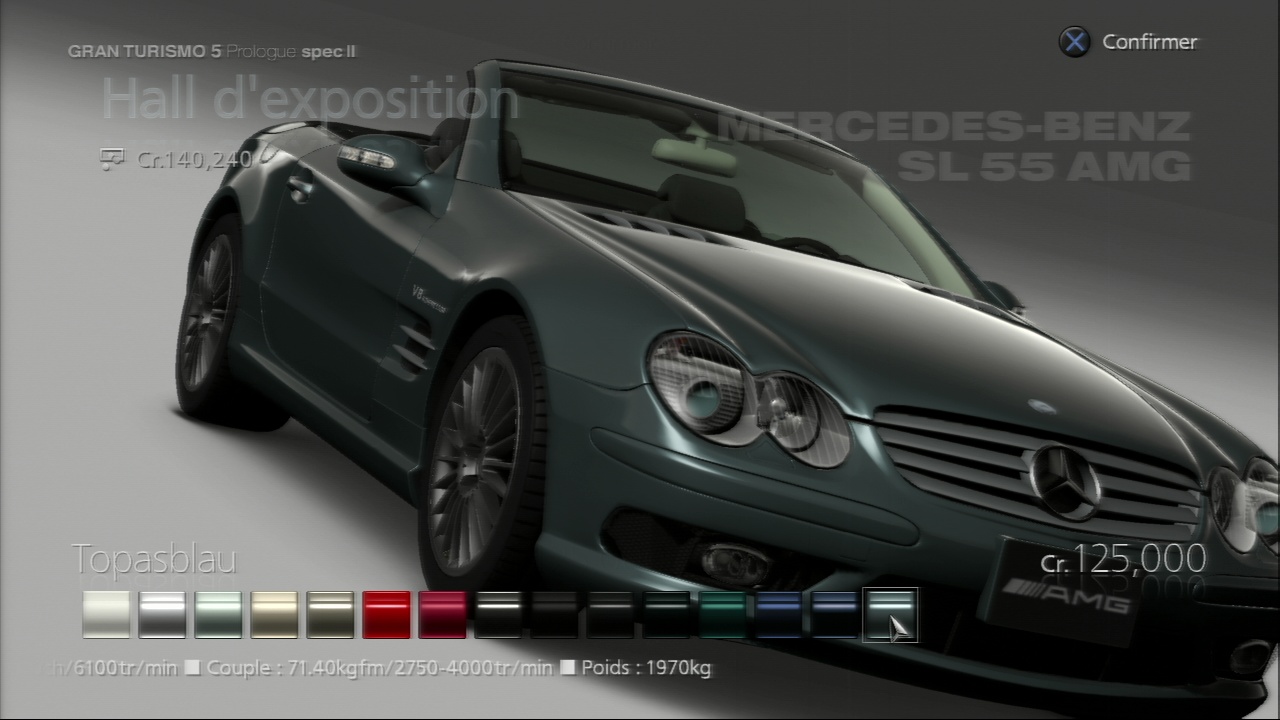This screenshot has width=1280, height=720.
Task: Click the Cr.140,240 credit balance
Action: pos(194,158)
